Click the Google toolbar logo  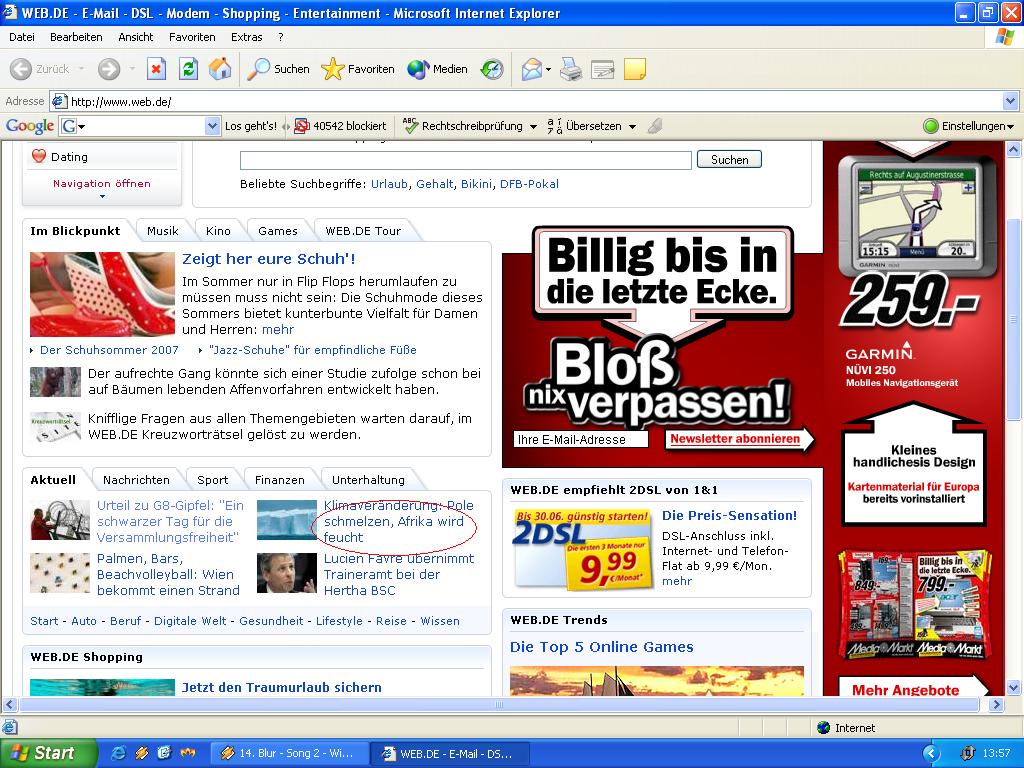pyautogui.click(x=29, y=126)
